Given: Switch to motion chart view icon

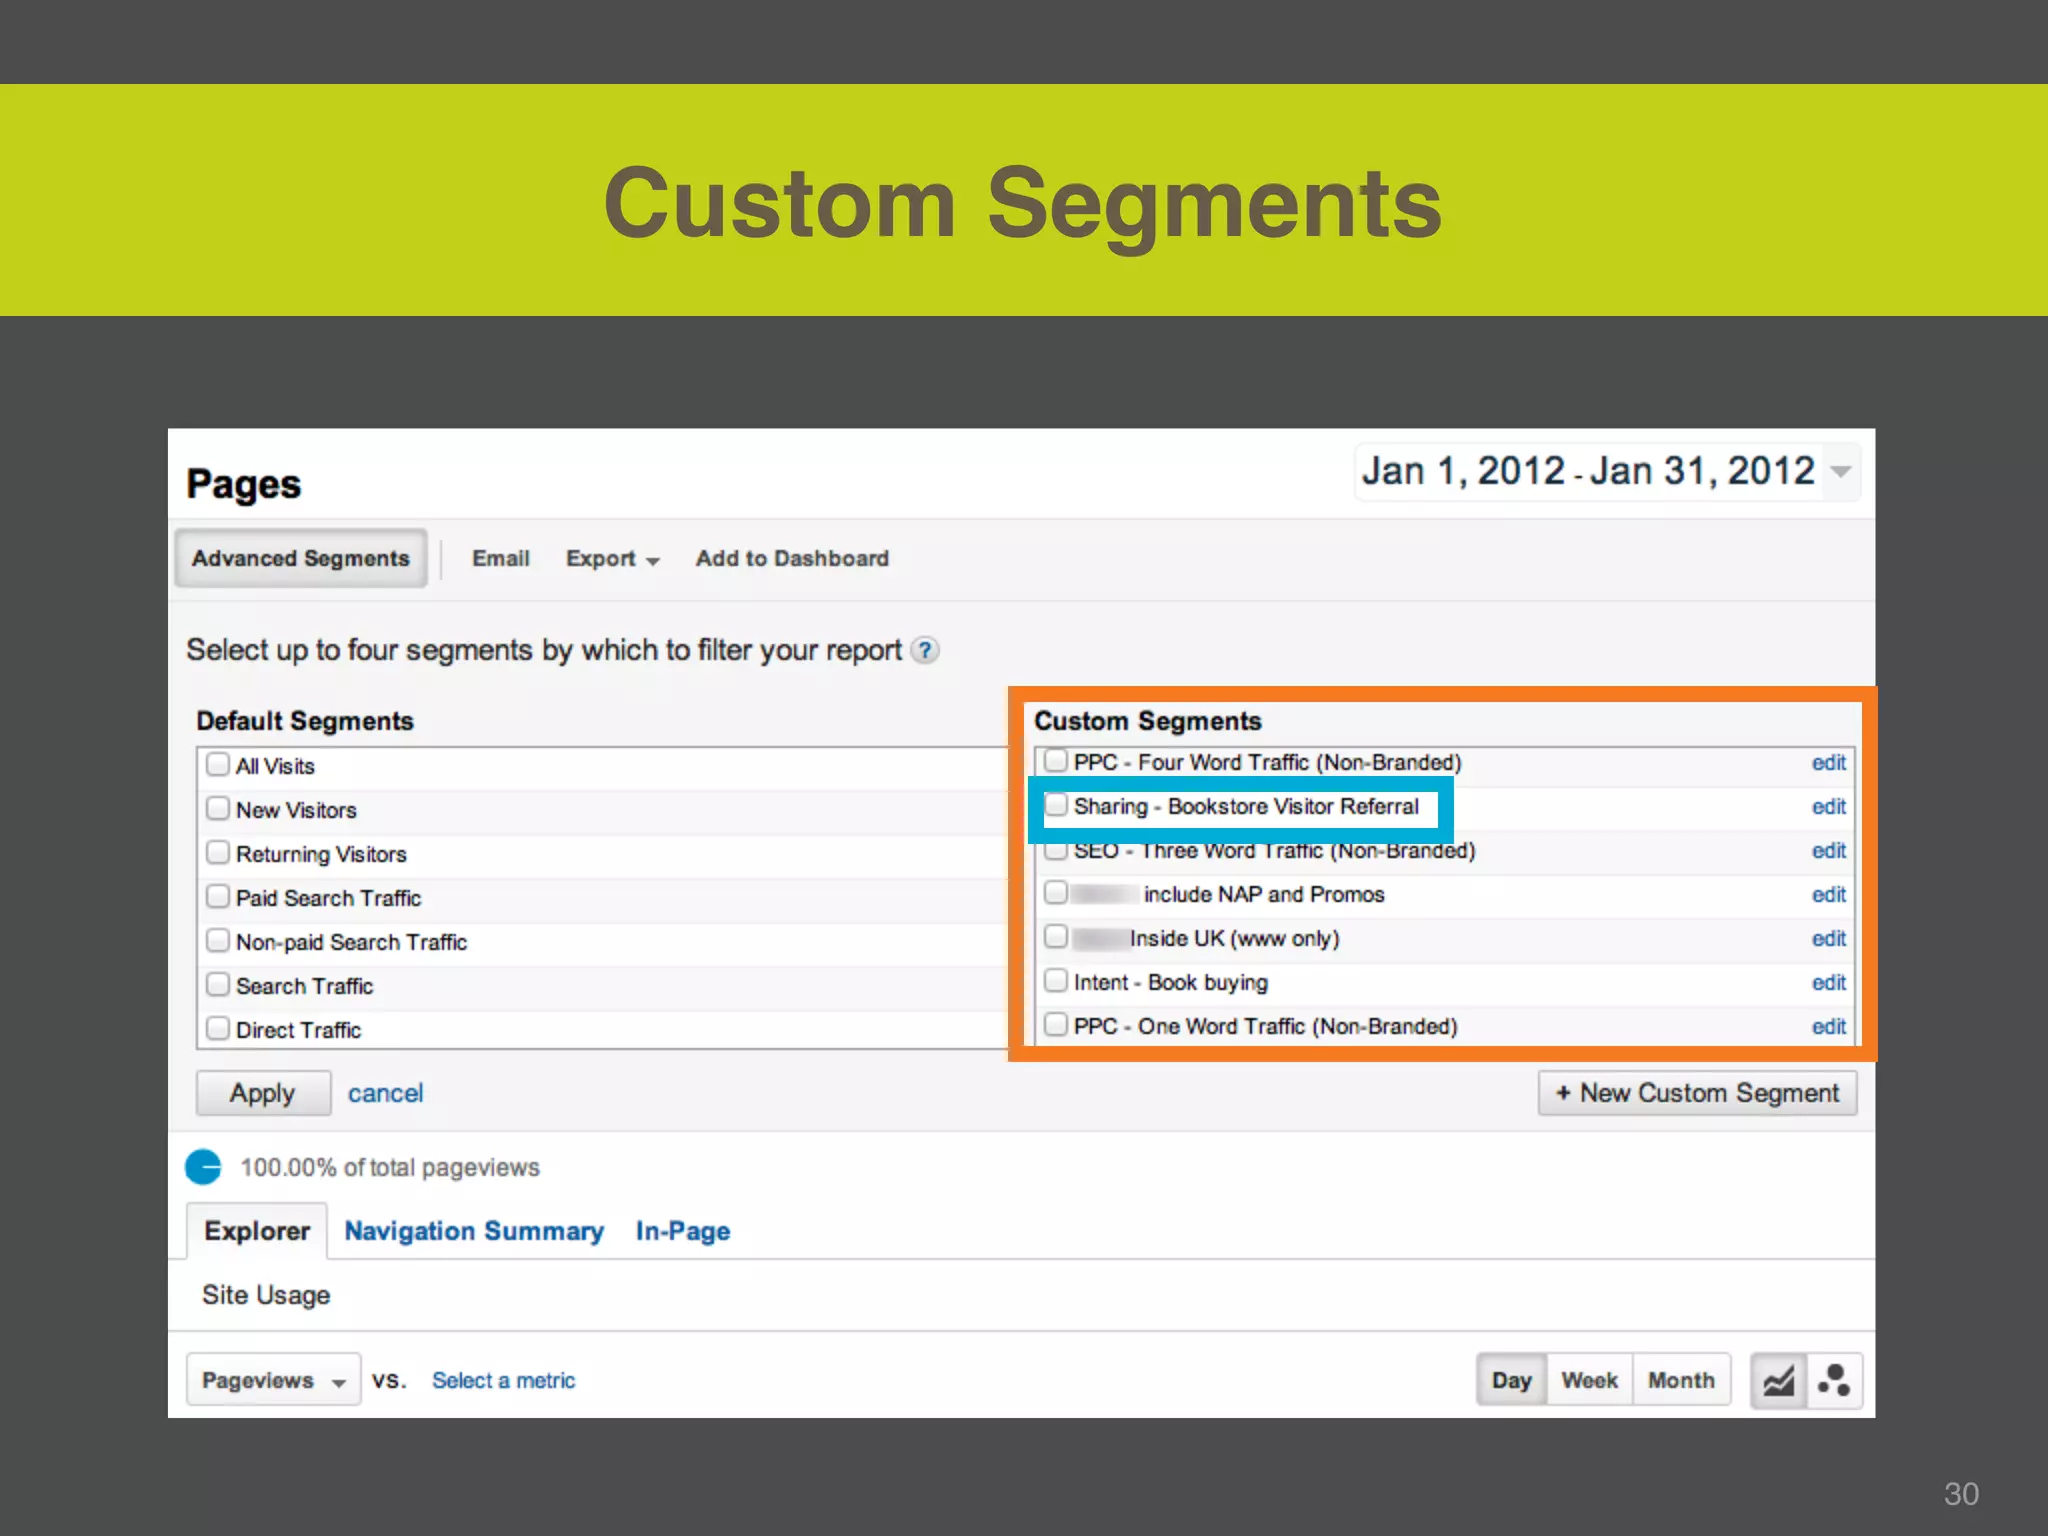Looking at the screenshot, I should click(1834, 1381).
